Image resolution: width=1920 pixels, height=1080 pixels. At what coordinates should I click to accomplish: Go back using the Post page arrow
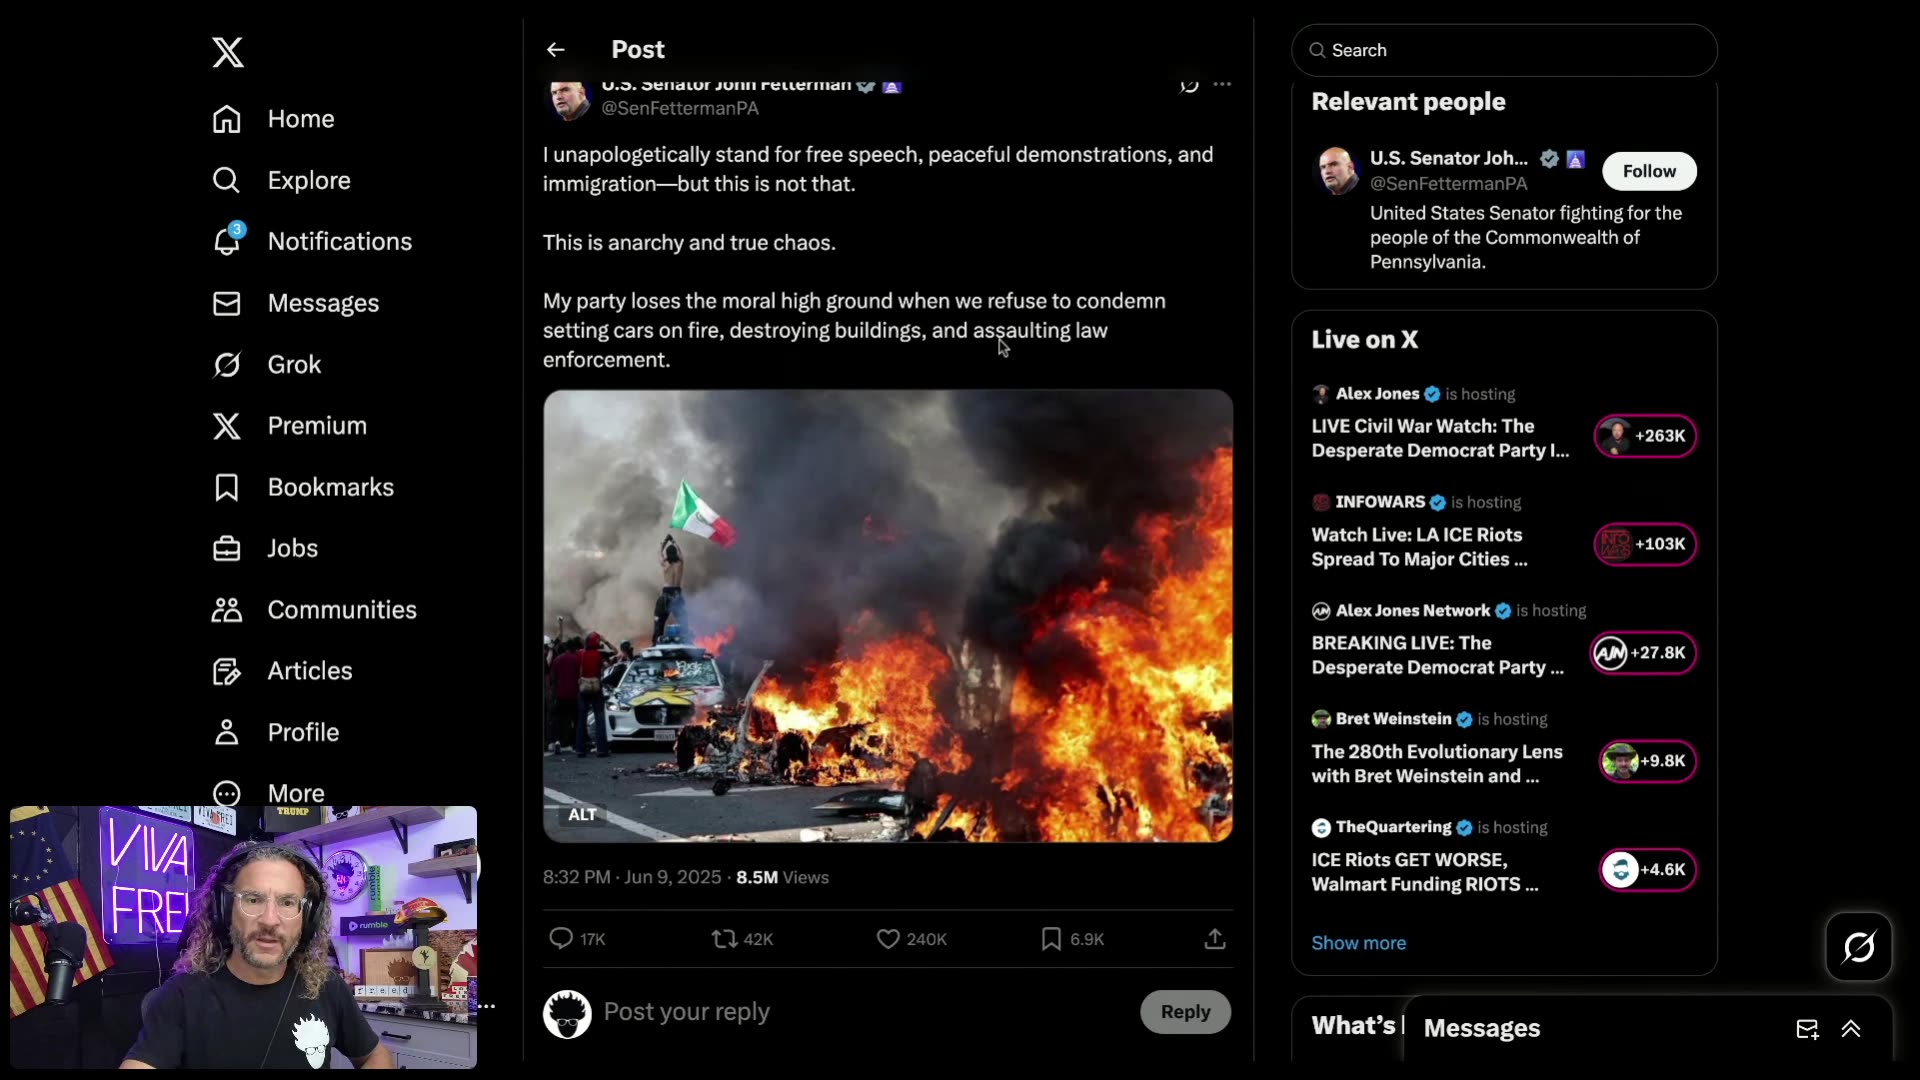[x=556, y=49]
